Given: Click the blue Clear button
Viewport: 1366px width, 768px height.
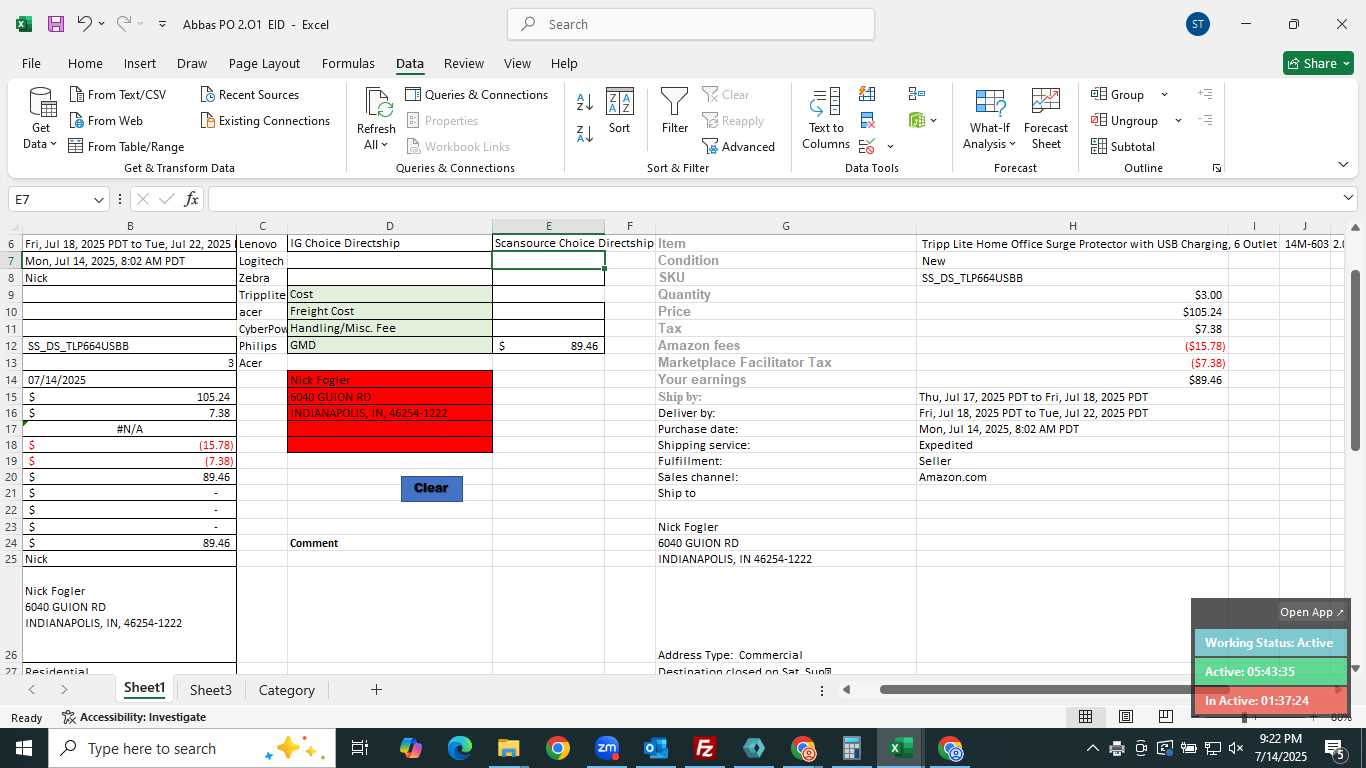Looking at the screenshot, I should (431, 488).
